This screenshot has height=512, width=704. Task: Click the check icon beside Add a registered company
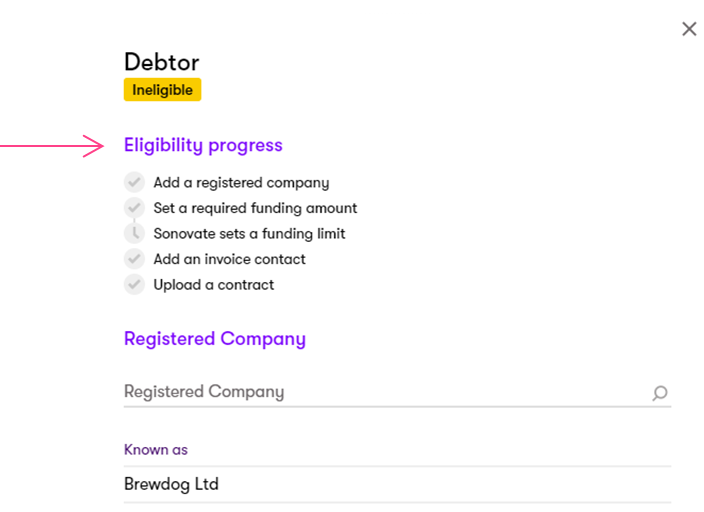click(x=134, y=182)
